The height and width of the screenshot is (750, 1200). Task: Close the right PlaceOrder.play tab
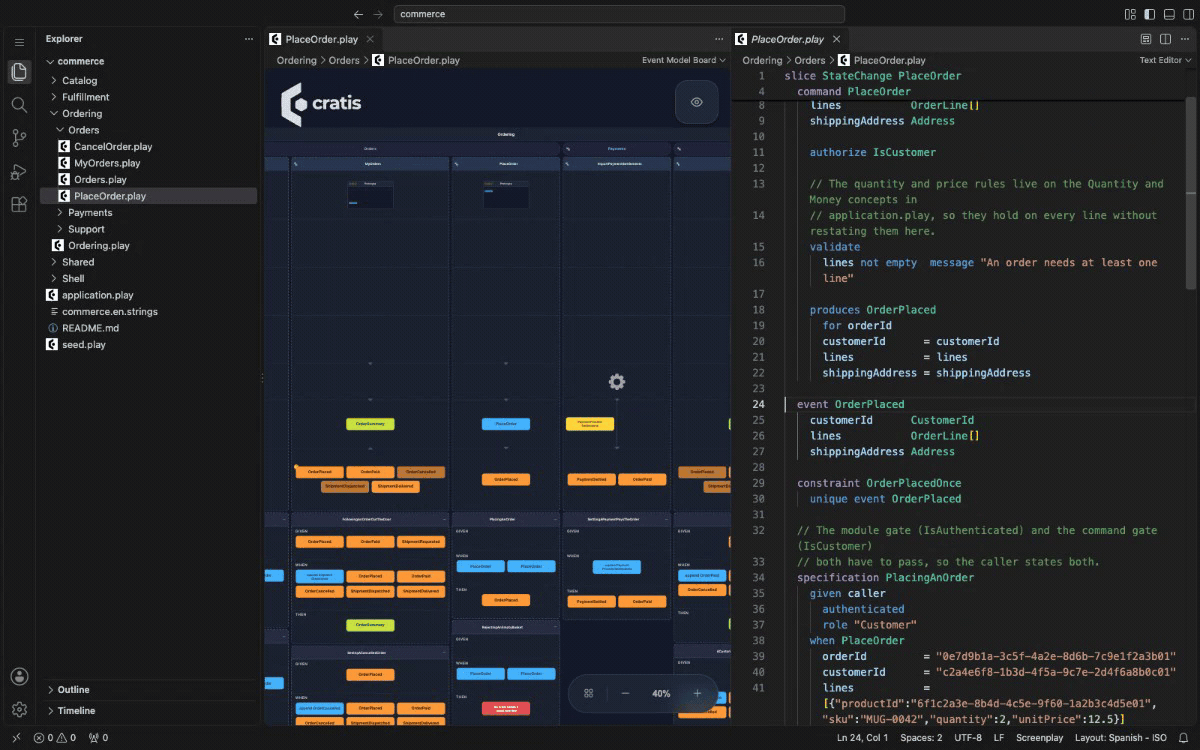[x=836, y=39]
